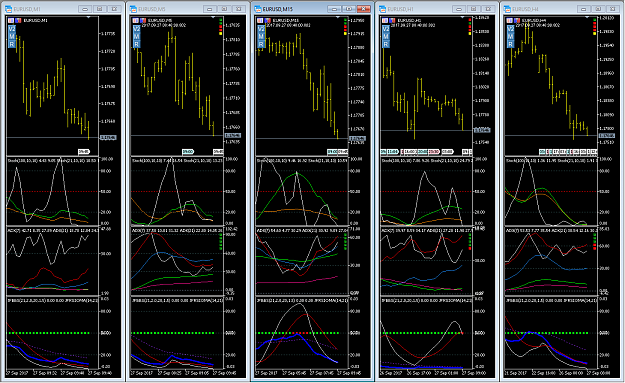
Task: Click the yellow signal dot in M15 chart
Action: coord(345,33)
